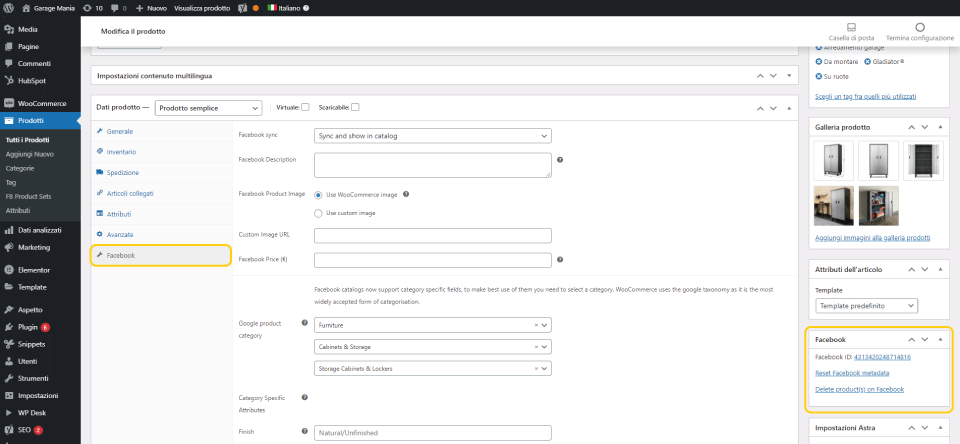This screenshot has width=960, height=444.
Task: Move Facebook metabox panel down
Action: click(924, 339)
